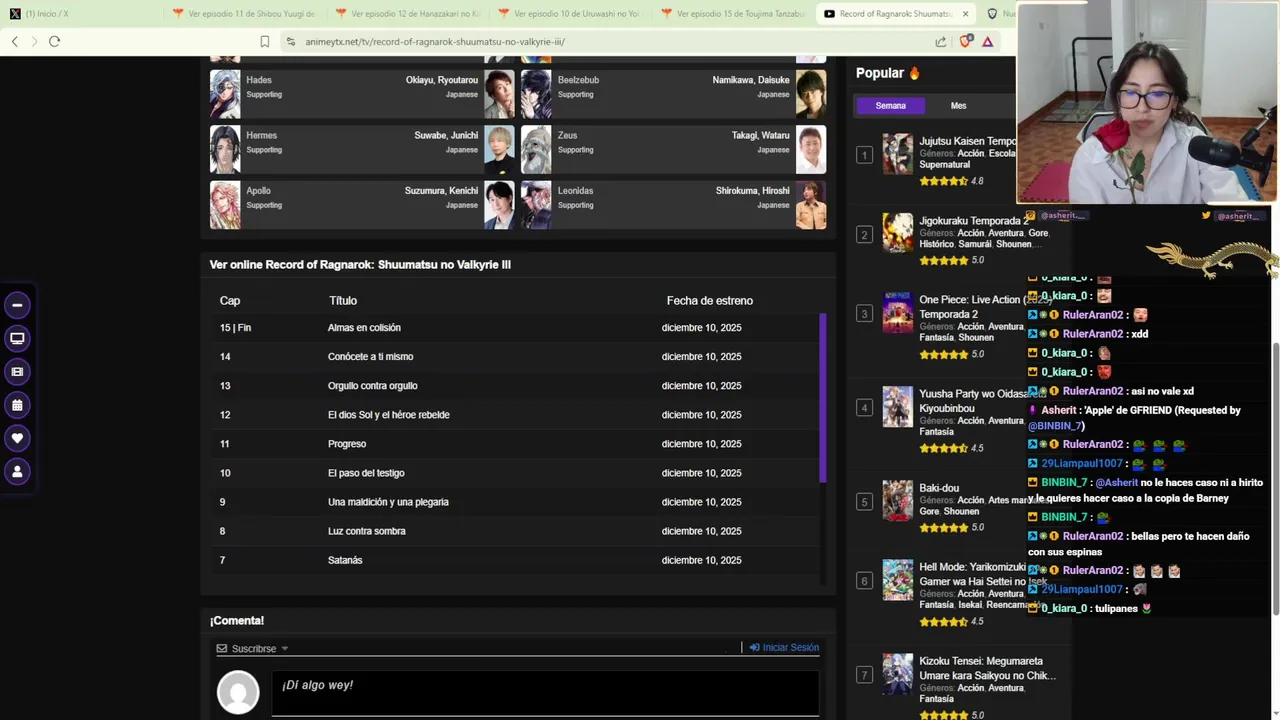Click the Brave Rewards triangle icon

[x=987, y=41]
